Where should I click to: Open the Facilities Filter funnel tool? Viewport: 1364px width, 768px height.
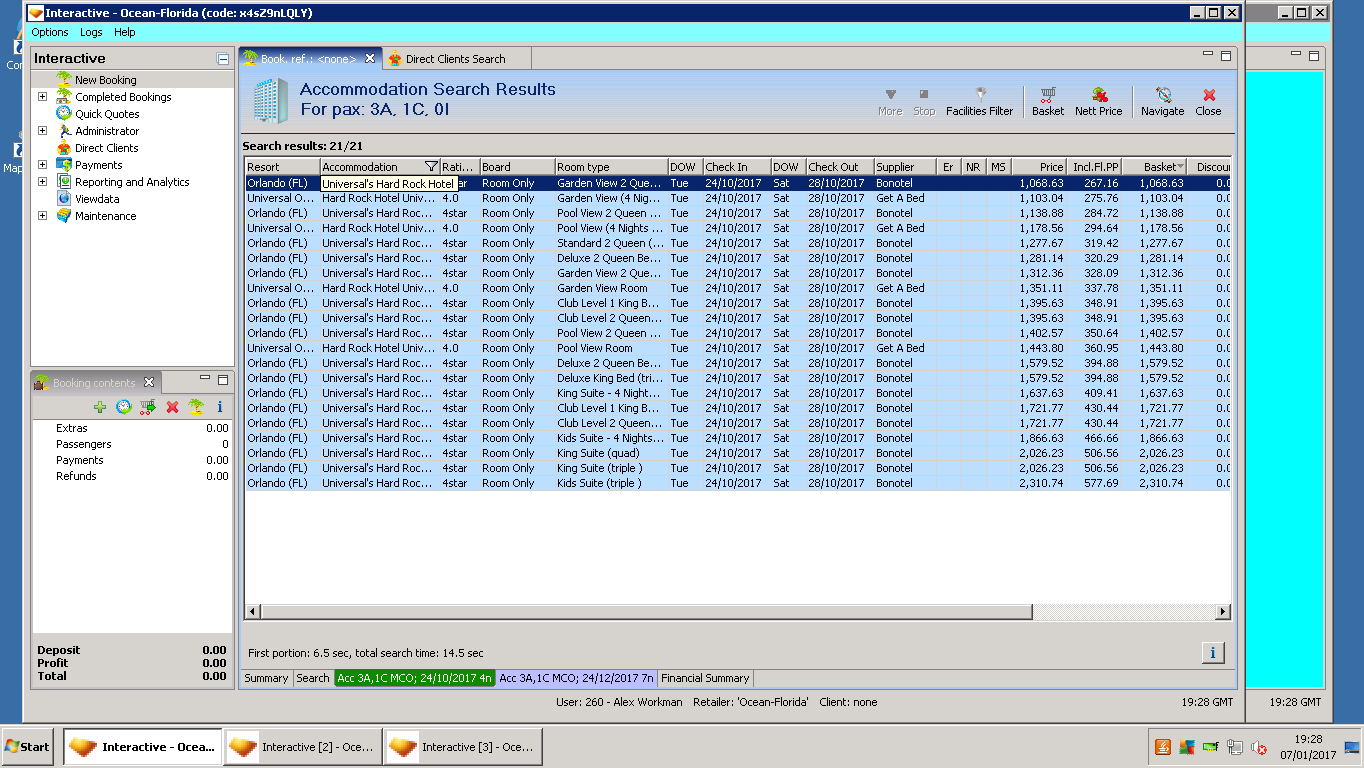pyautogui.click(x=979, y=101)
